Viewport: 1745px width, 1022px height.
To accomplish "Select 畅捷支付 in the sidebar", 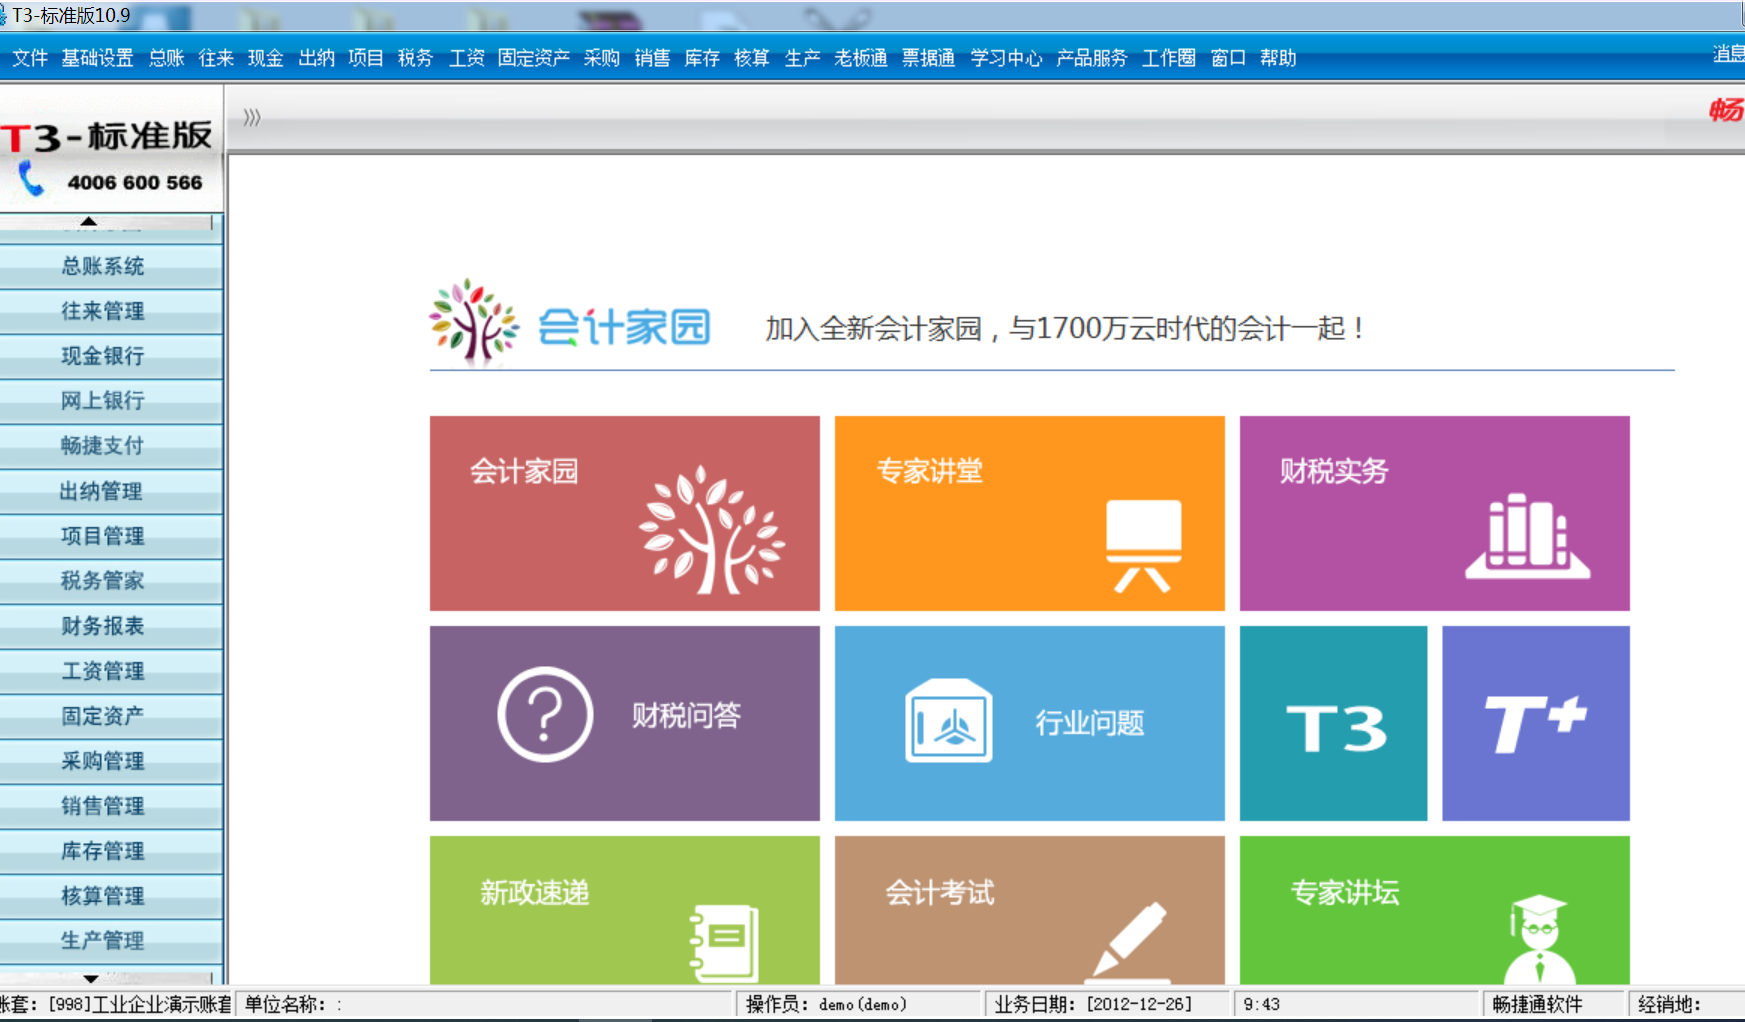I will point(111,446).
